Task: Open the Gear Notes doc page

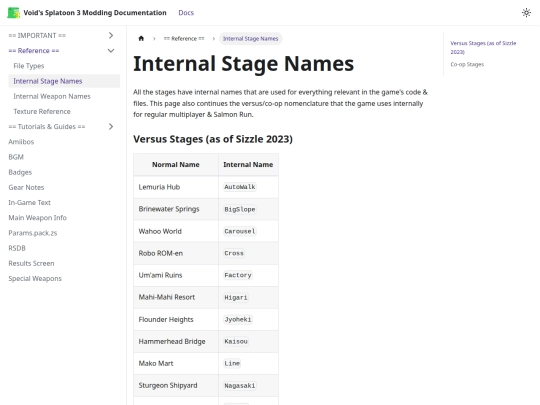Action: point(26,187)
